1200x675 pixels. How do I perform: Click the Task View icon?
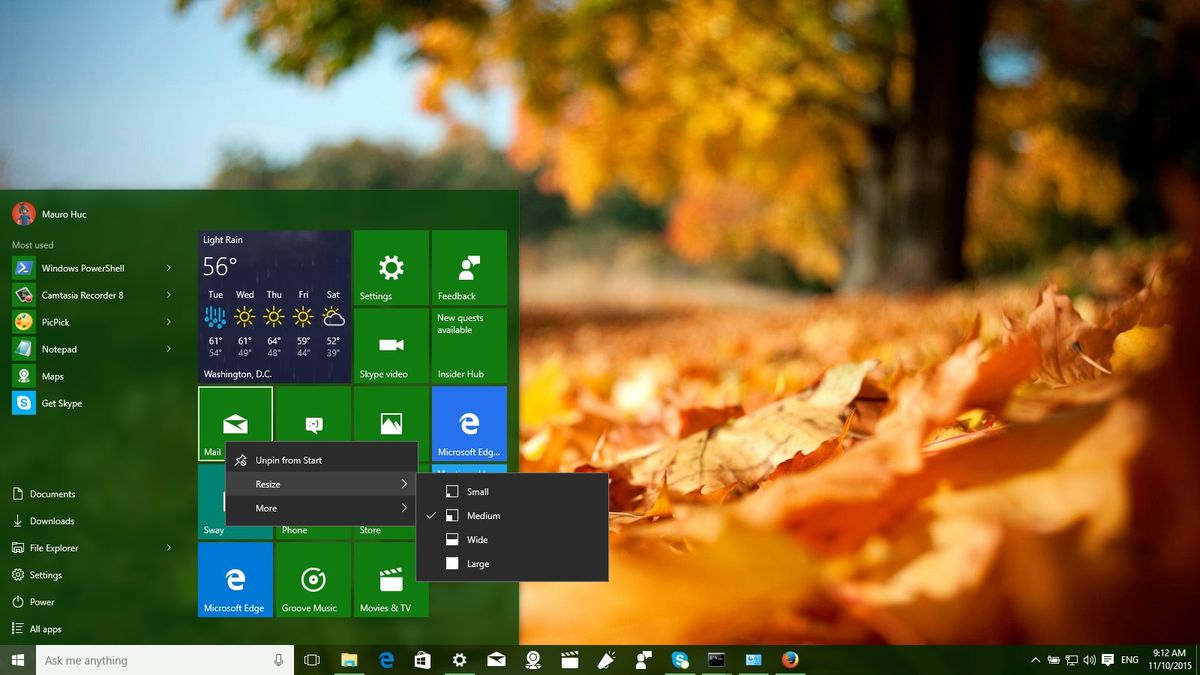311,660
